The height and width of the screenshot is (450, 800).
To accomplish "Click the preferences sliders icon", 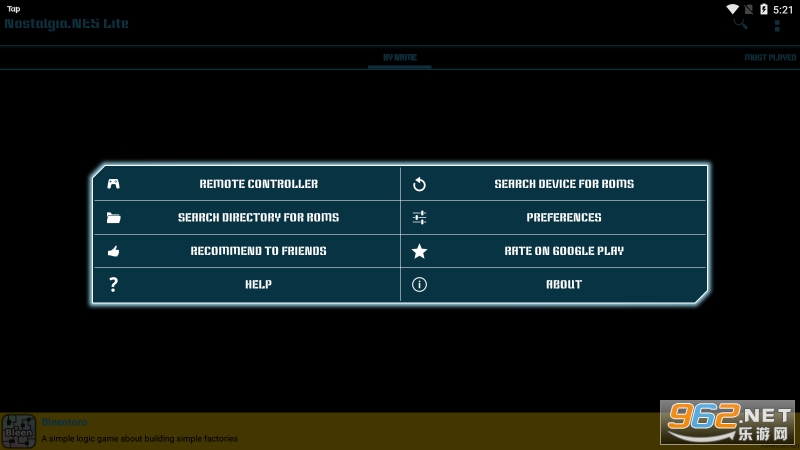I will [x=419, y=218].
